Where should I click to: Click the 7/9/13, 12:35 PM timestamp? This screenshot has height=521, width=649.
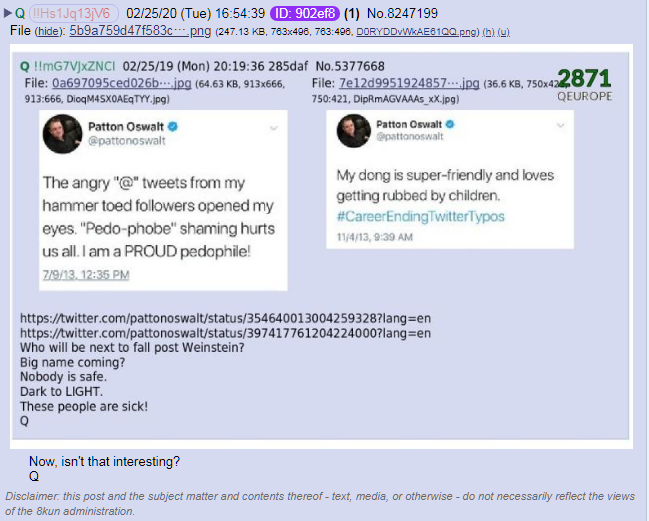(86, 275)
